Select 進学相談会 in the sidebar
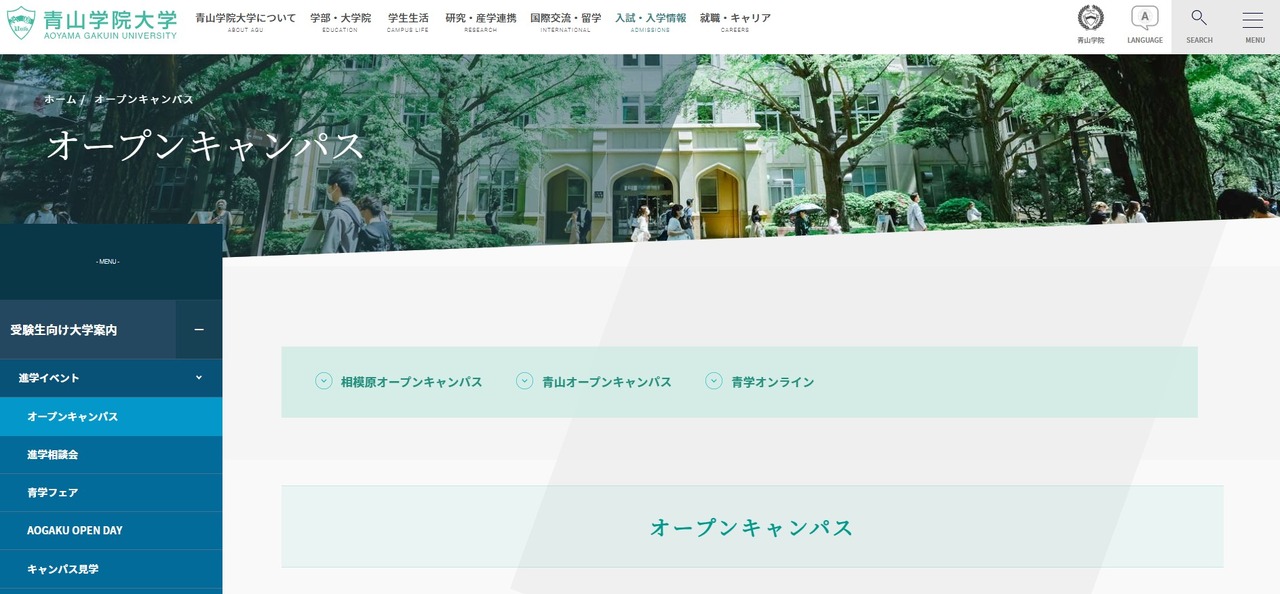This screenshot has width=1280, height=594. click(111, 454)
